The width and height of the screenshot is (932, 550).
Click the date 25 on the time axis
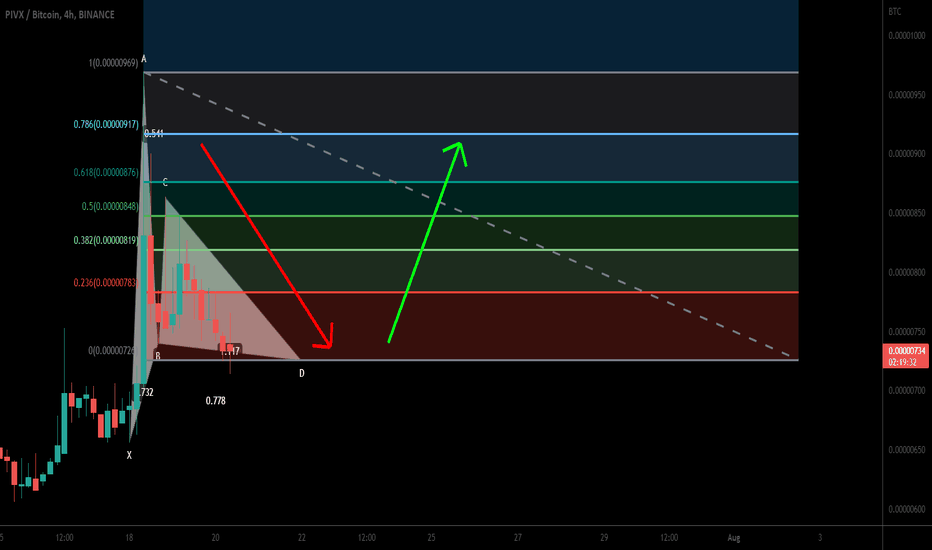click(431, 538)
